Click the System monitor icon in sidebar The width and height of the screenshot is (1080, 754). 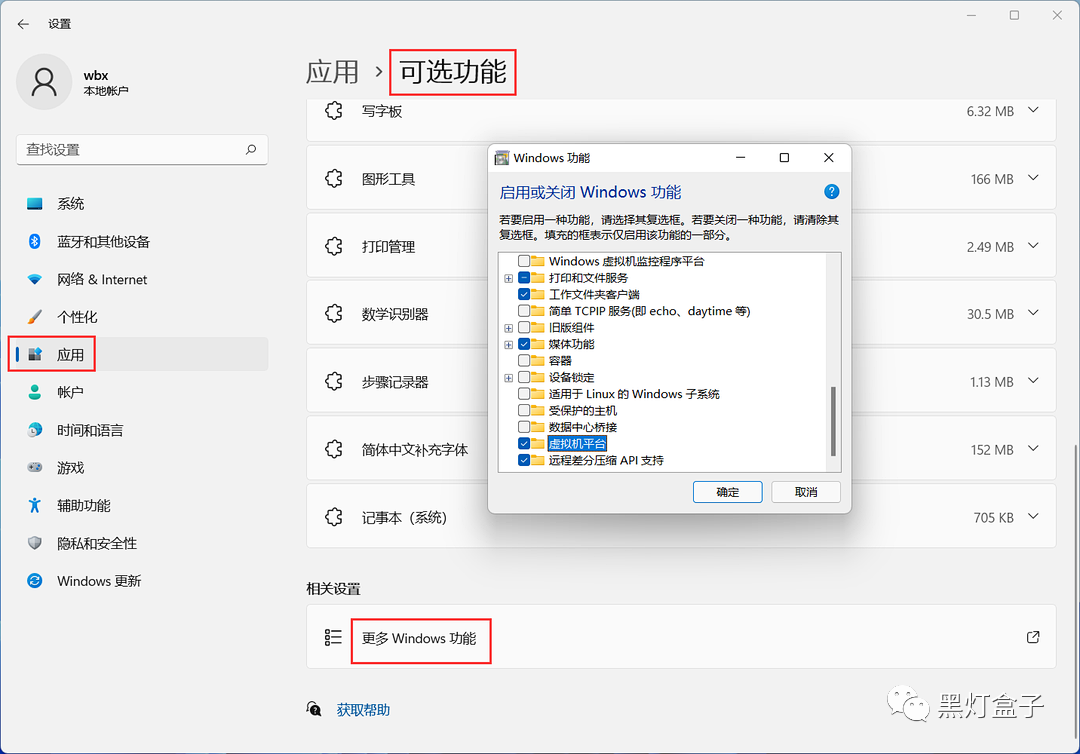(x=34, y=204)
